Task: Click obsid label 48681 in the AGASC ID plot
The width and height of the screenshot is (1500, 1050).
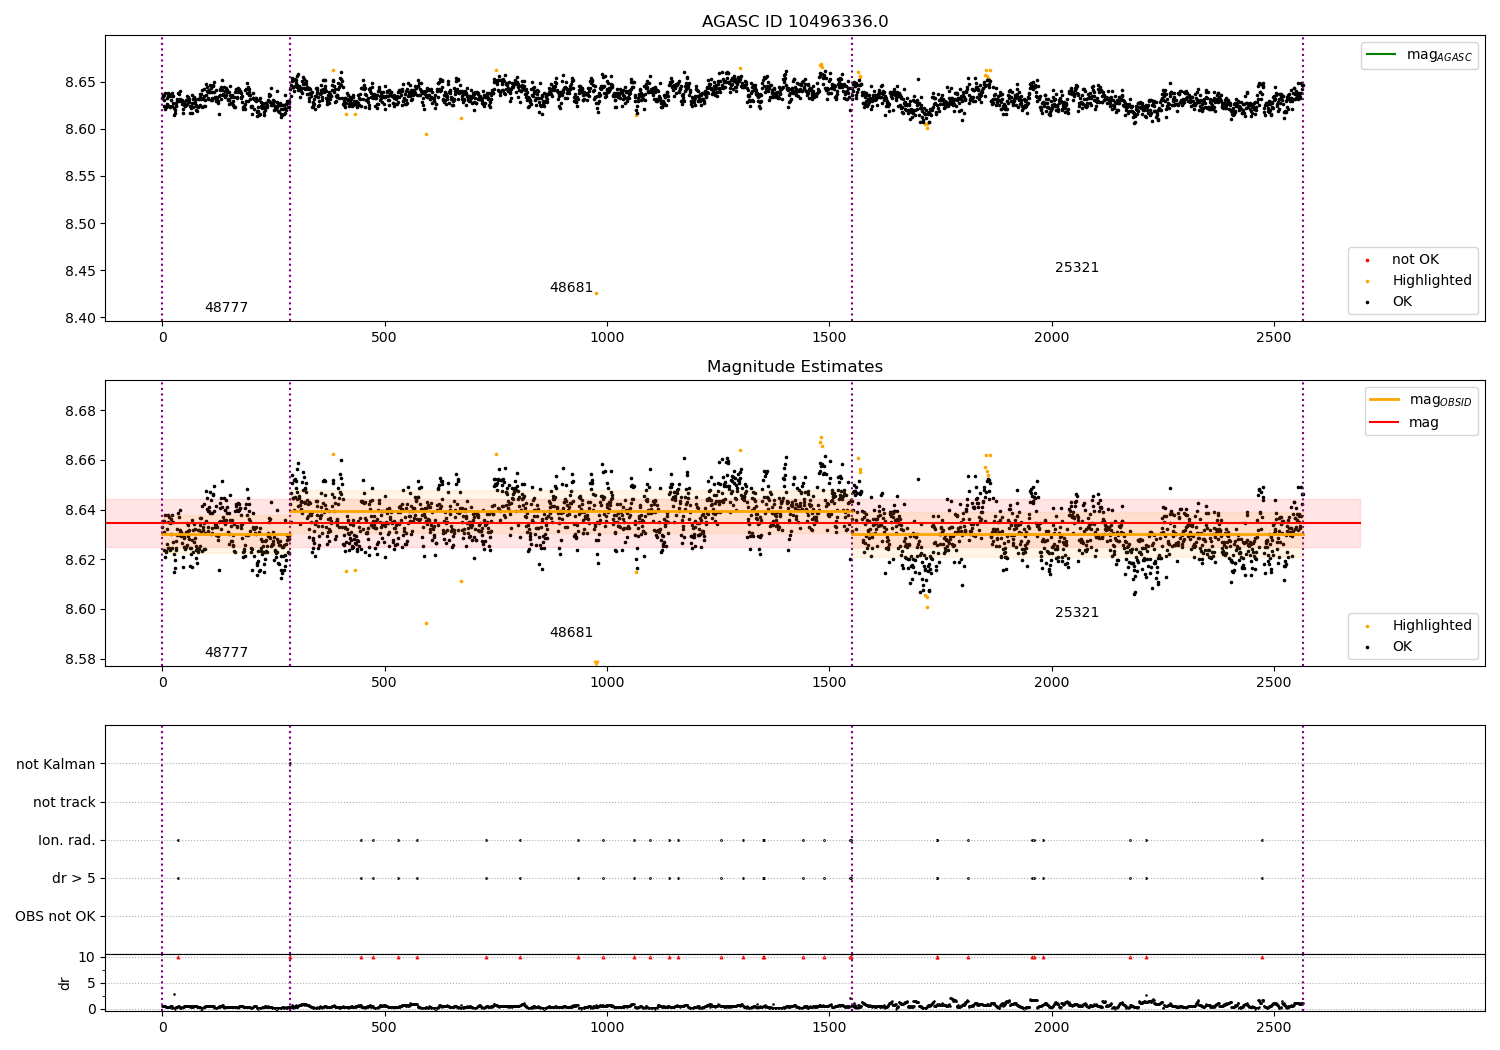Action: click(x=571, y=288)
